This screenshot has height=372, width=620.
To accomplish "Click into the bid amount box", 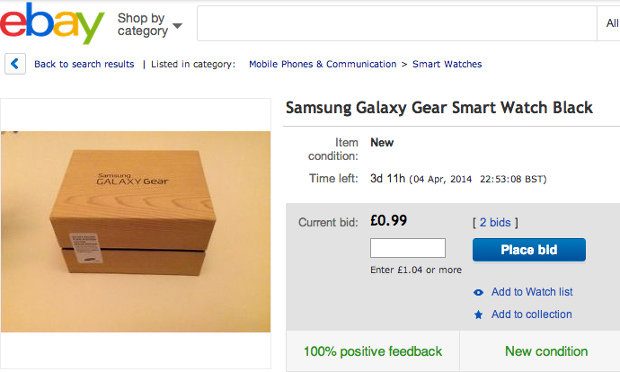I will (408, 248).
